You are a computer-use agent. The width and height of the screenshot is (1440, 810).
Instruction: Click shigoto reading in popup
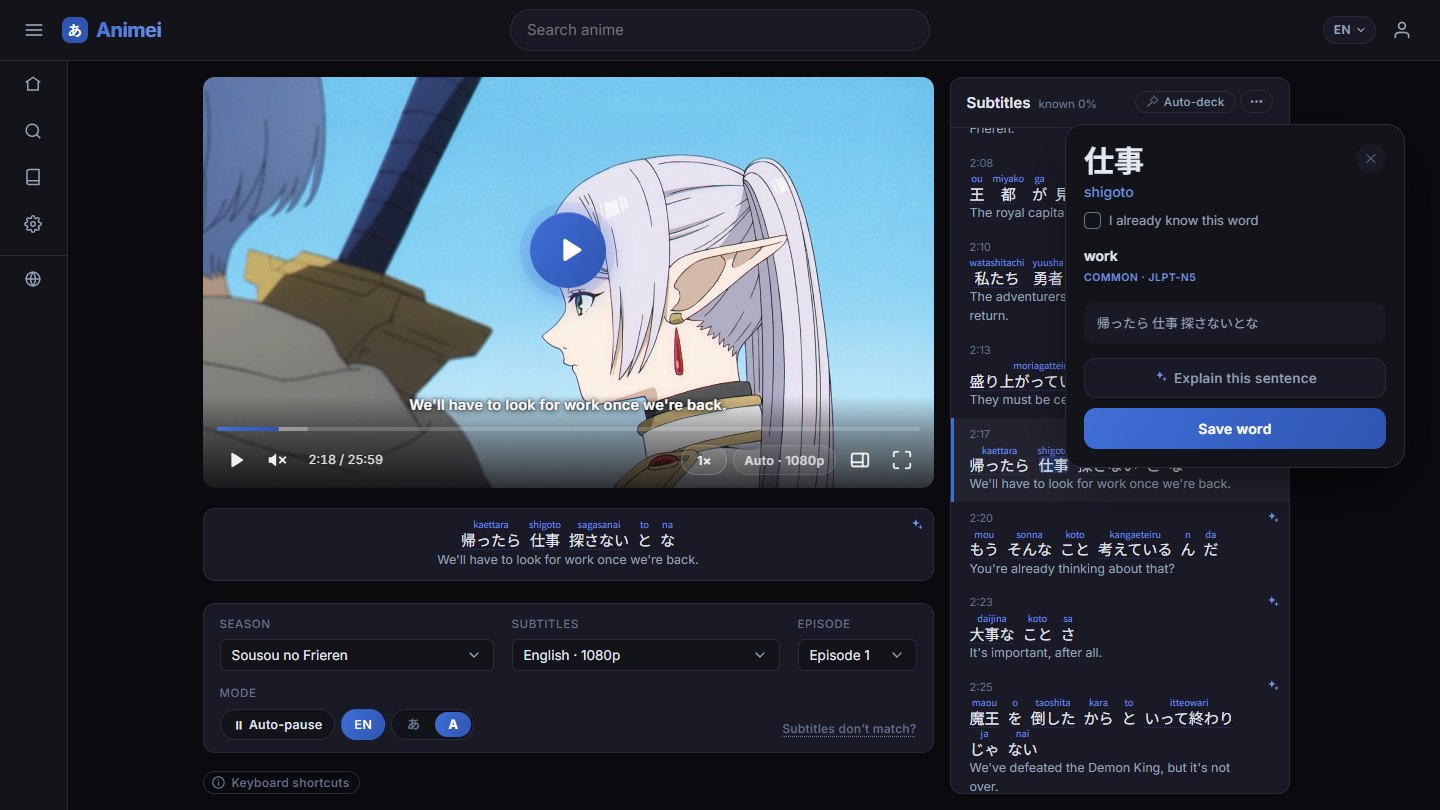click(x=1109, y=192)
